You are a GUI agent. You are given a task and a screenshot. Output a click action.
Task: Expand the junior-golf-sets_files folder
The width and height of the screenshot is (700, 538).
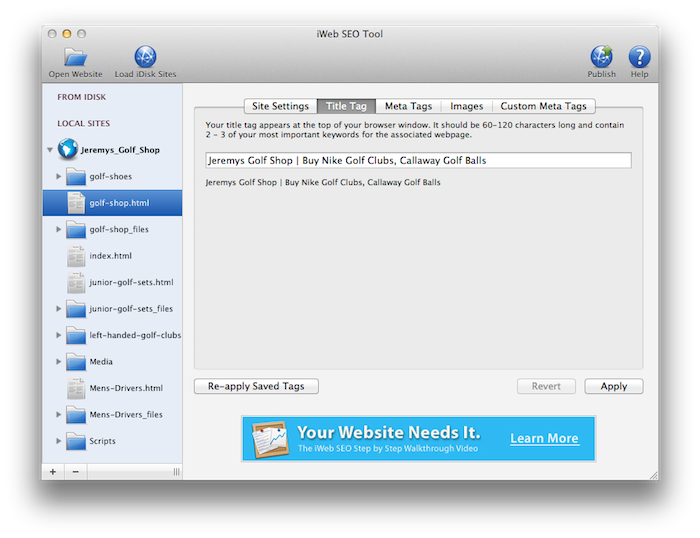click(x=58, y=309)
